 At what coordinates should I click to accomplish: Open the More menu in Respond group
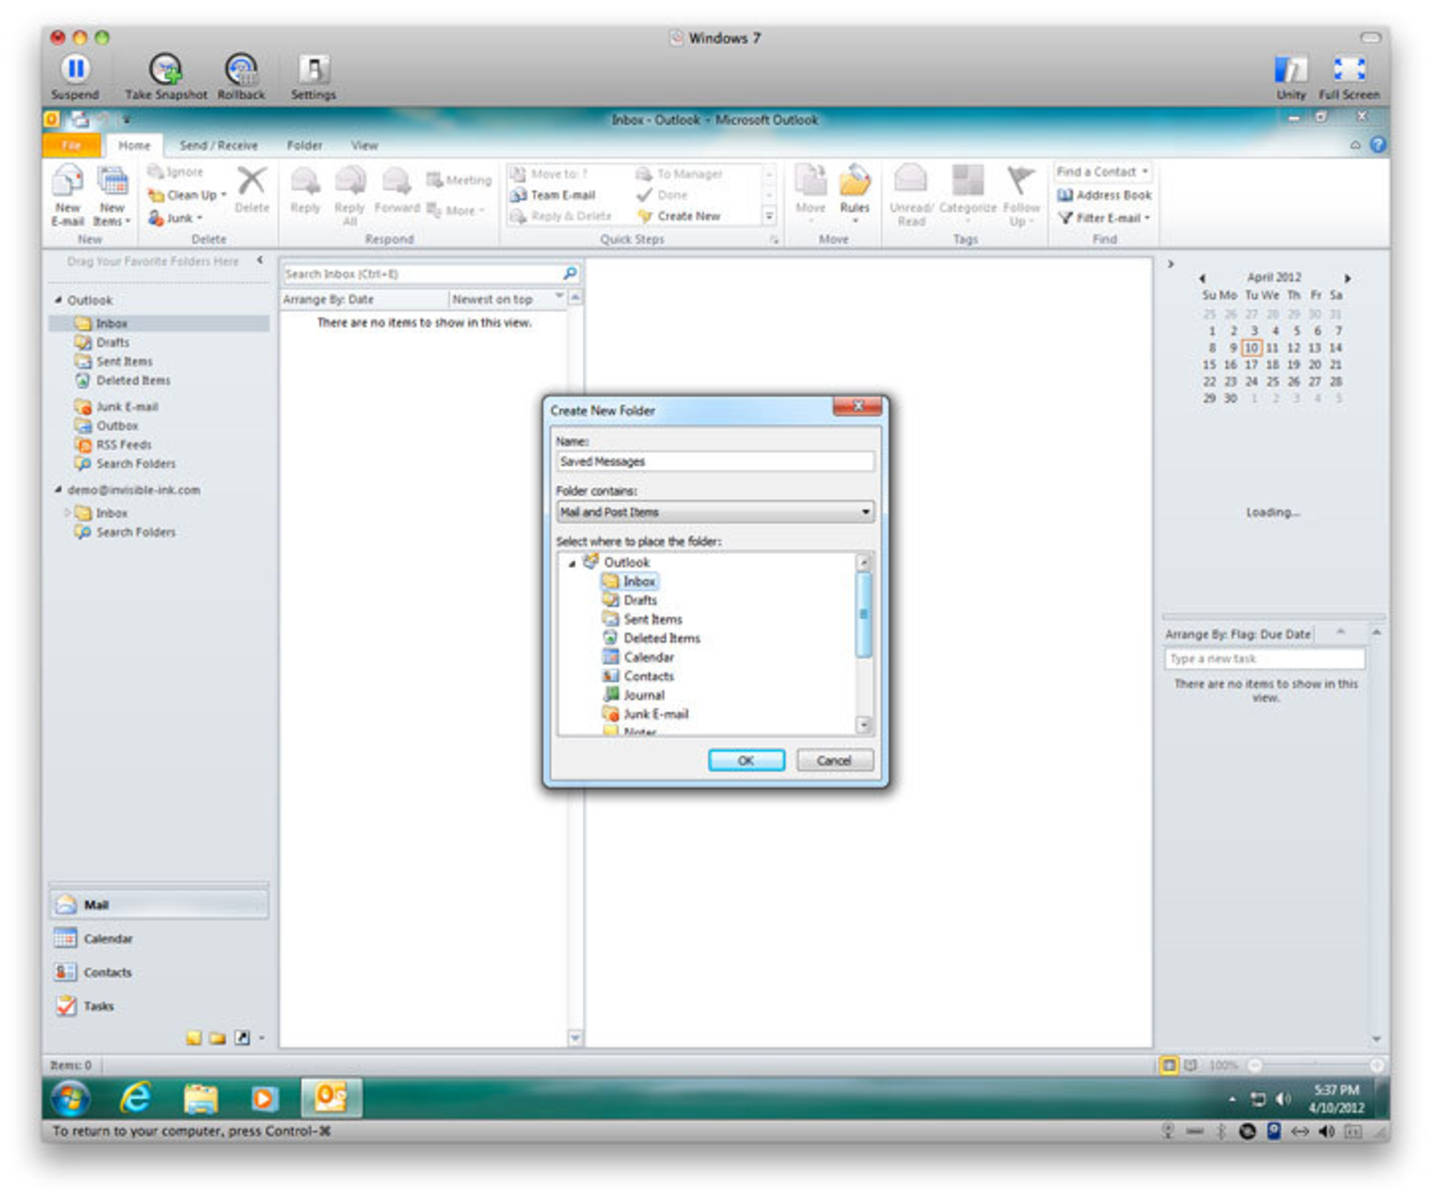[455, 210]
